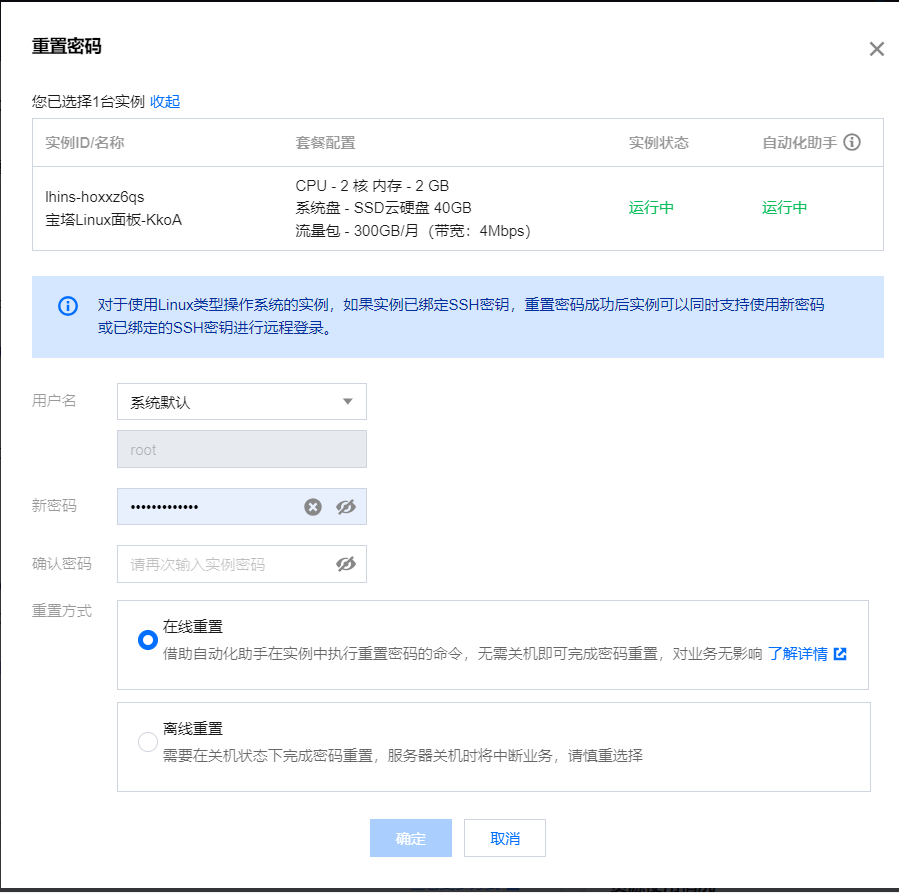Viewport: 899px width, 893px height.
Task: Click 运行中 status under 实例状态
Action: (651, 207)
